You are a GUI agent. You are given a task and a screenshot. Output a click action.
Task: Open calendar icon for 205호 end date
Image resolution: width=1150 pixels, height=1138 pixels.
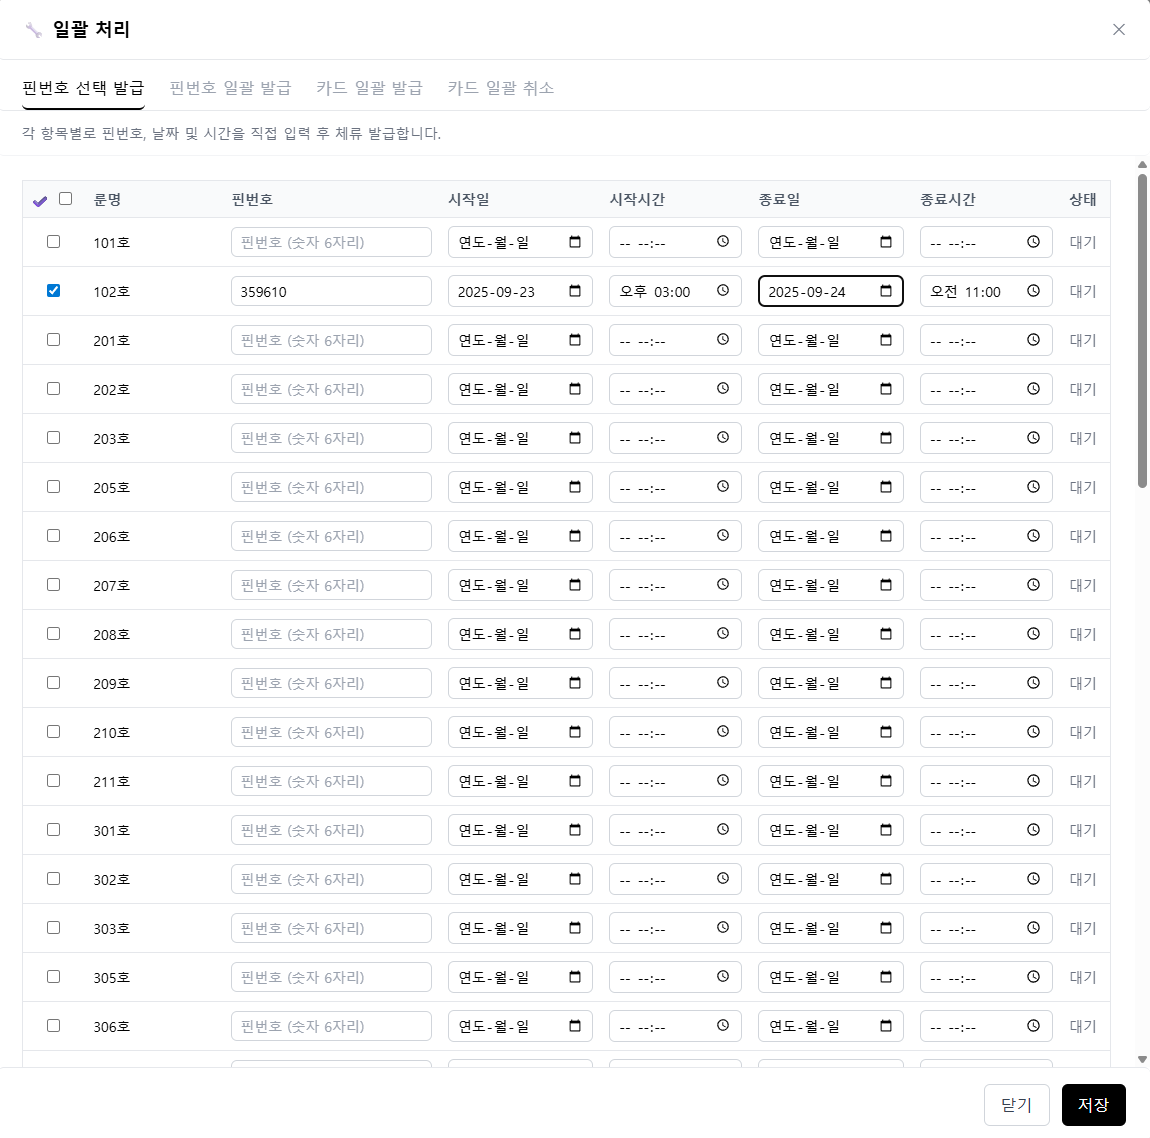886,487
